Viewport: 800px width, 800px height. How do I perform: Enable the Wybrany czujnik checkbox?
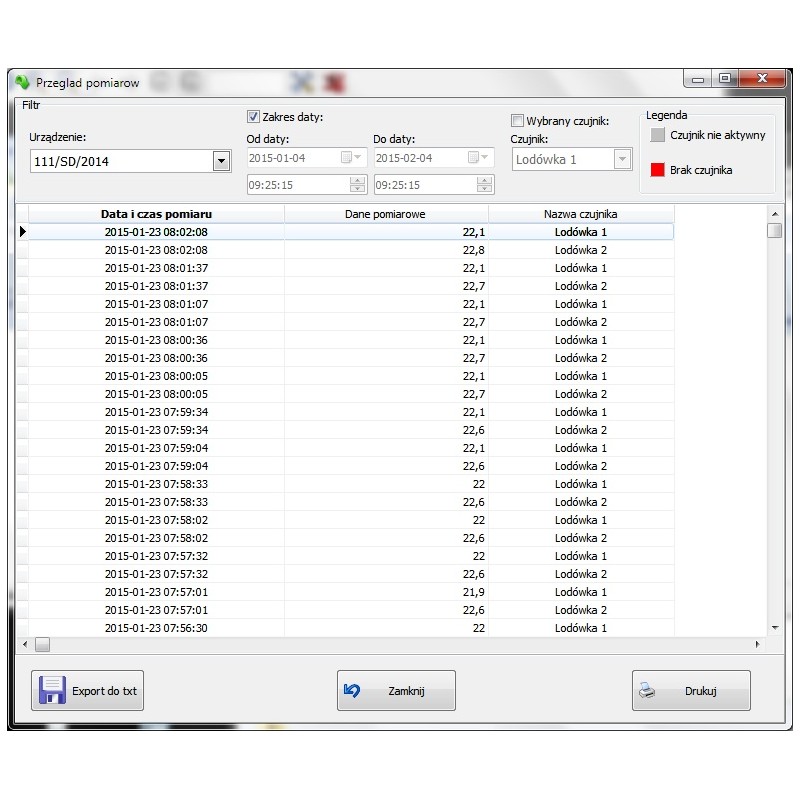tap(517, 121)
